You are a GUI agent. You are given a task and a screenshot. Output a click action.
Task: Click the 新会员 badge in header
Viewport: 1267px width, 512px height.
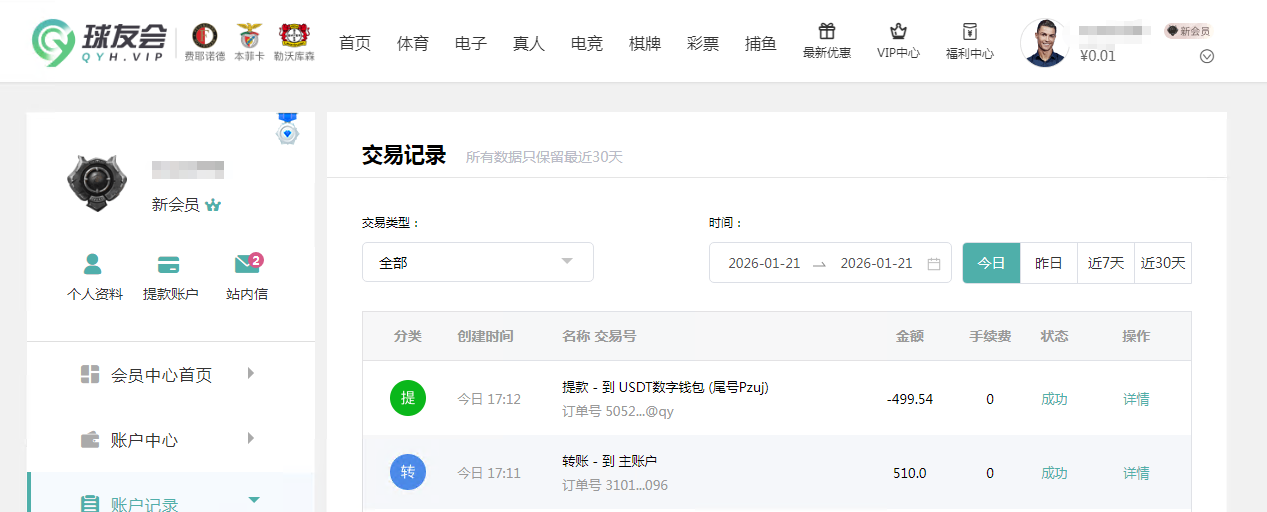pyautogui.click(x=1187, y=31)
